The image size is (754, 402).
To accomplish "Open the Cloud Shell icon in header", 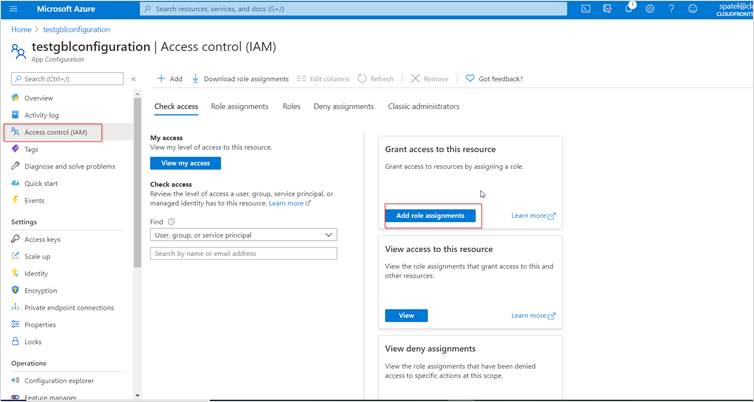I will pyautogui.click(x=586, y=9).
